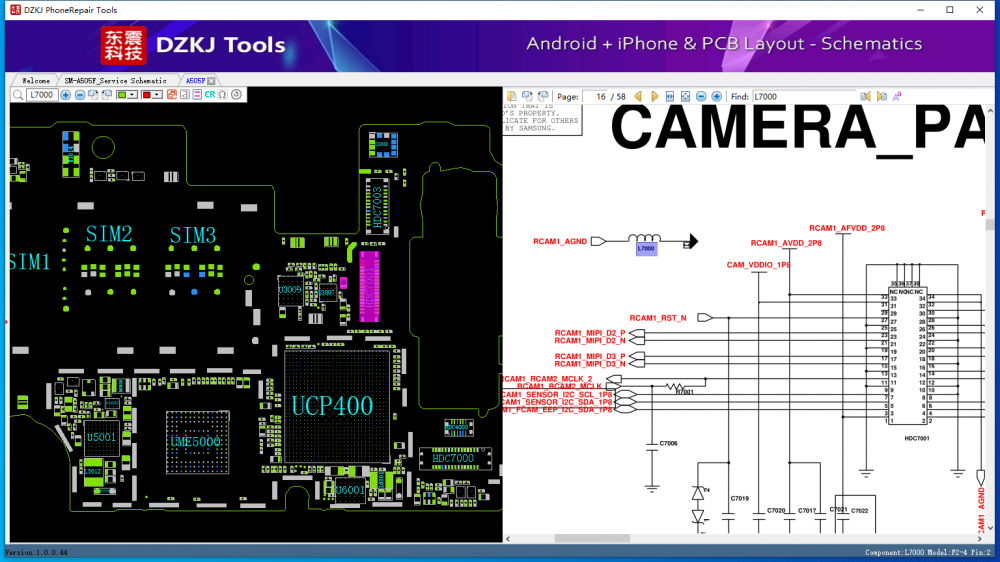The width and height of the screenshot is (1000, 562).
Task: Click the HDC7003 connector on PCB
Action: coord(377,205)
